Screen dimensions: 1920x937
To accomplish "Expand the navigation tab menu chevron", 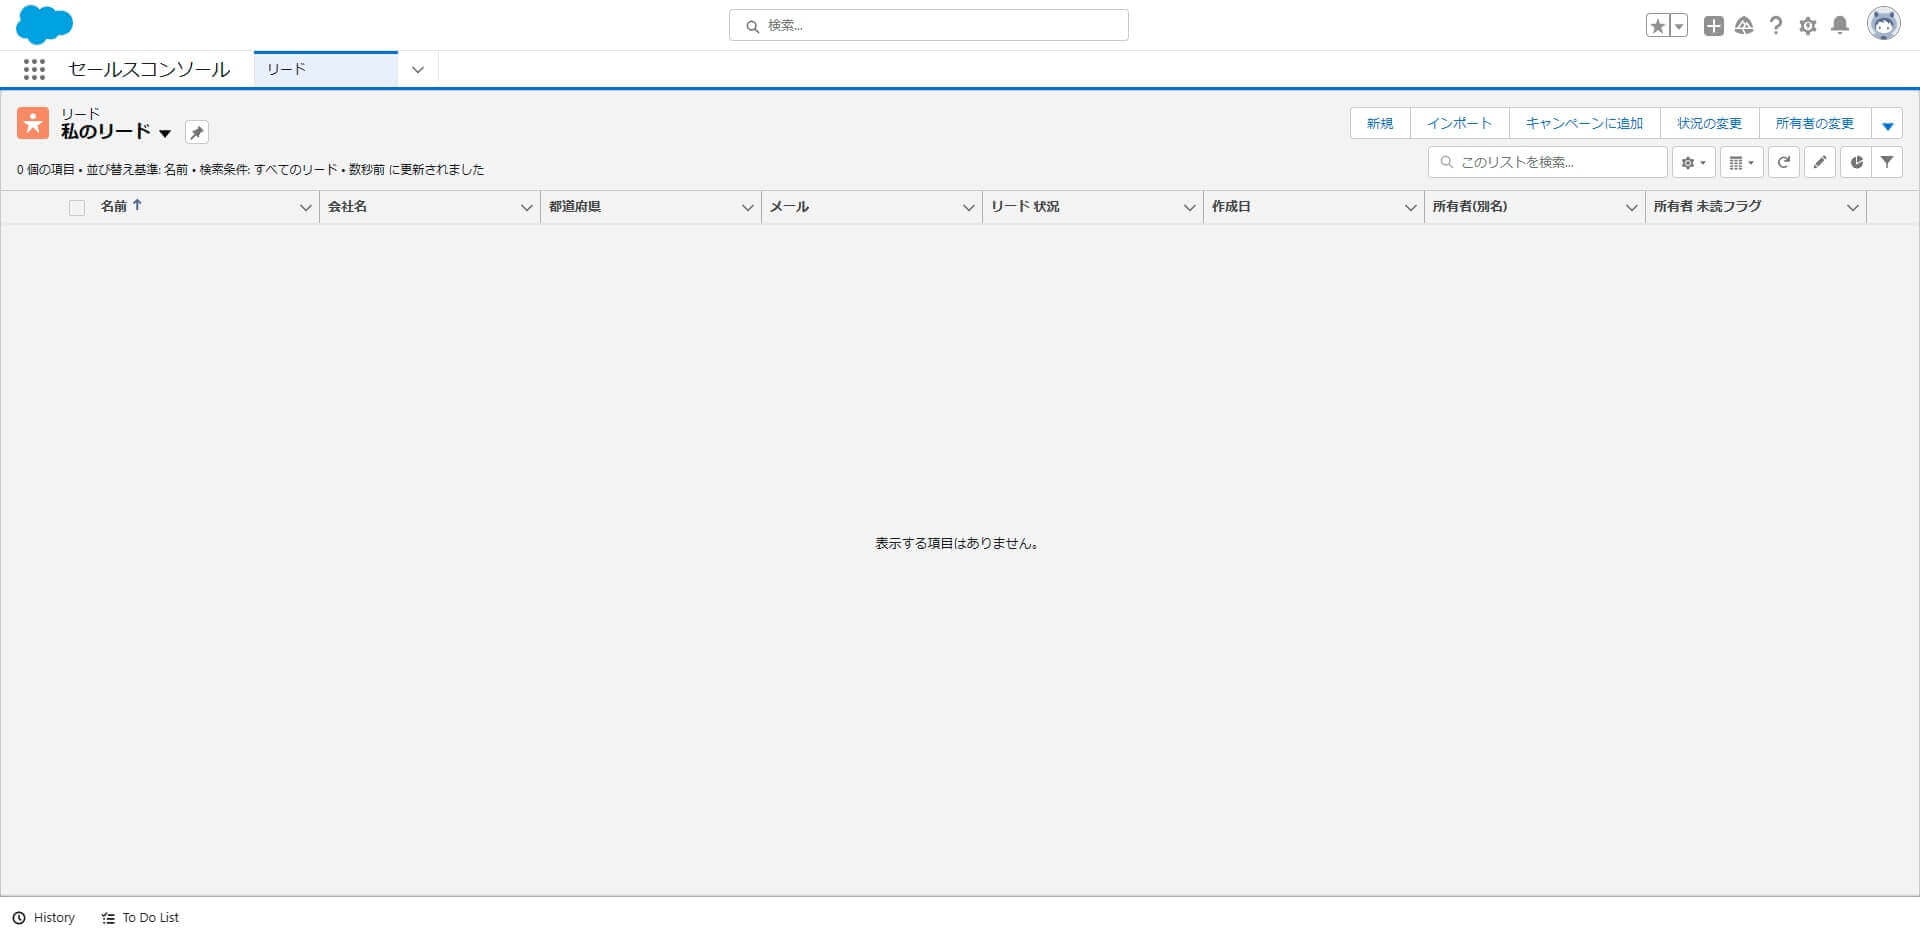I will 418,69.
